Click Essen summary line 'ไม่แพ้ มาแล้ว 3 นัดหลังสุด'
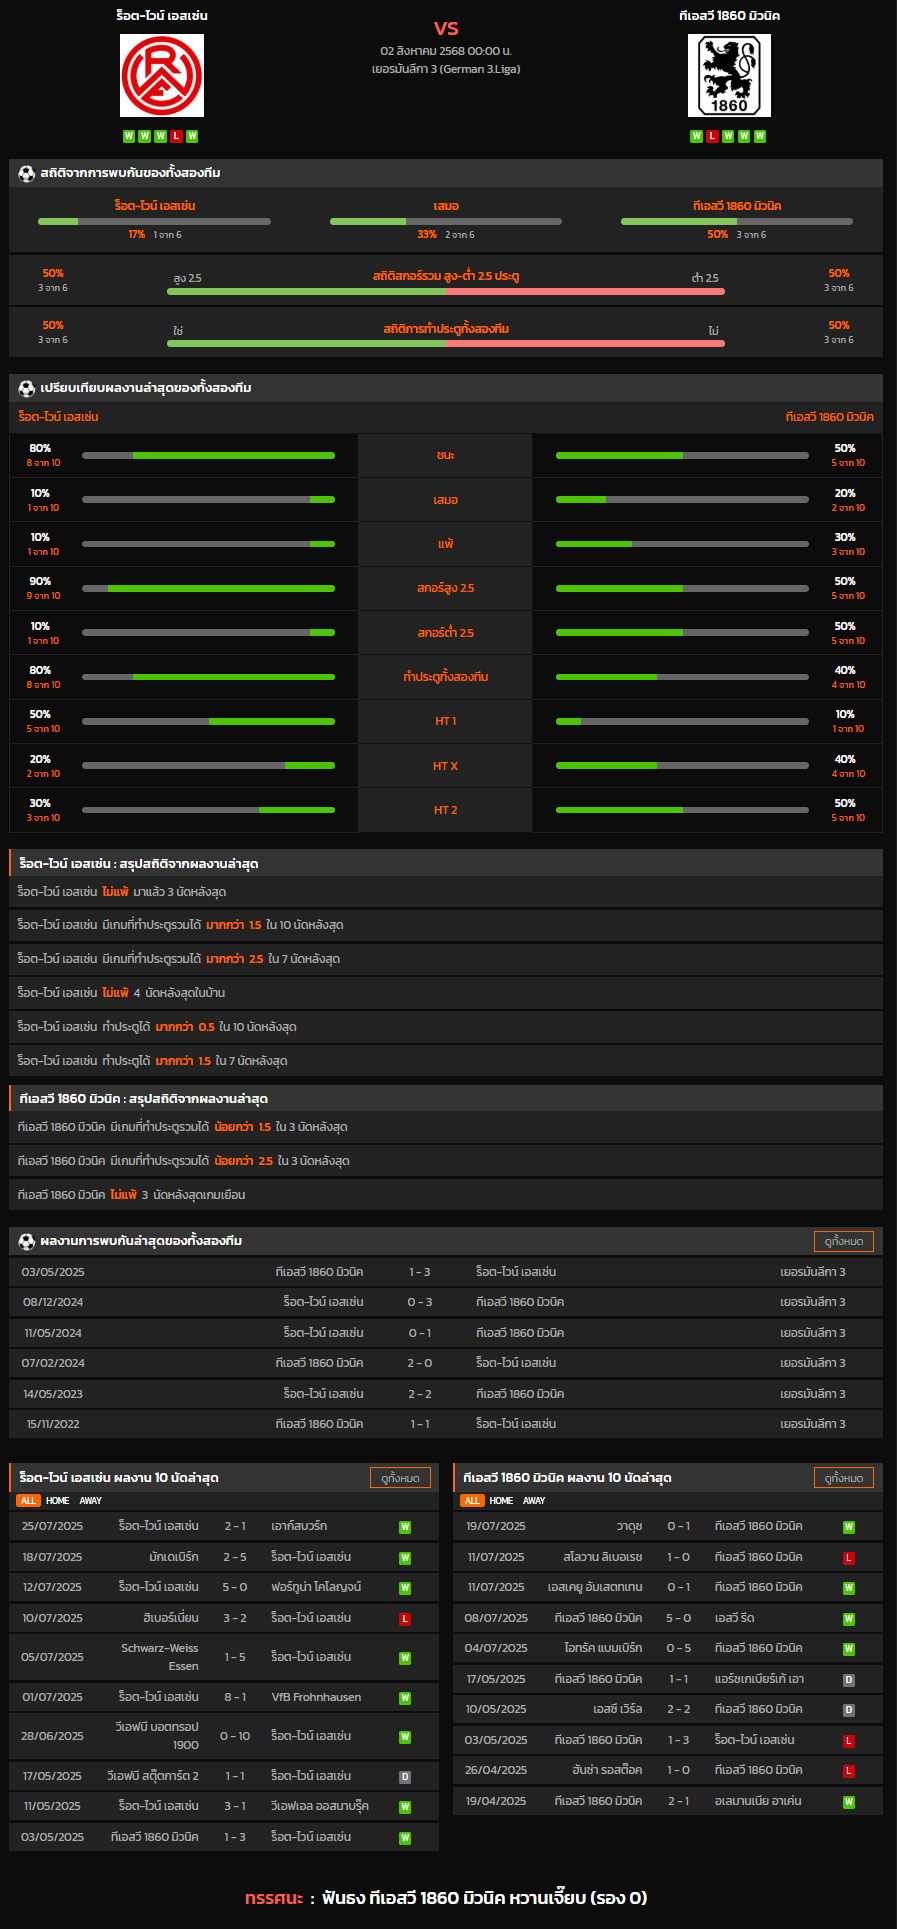 coord(446,892)
